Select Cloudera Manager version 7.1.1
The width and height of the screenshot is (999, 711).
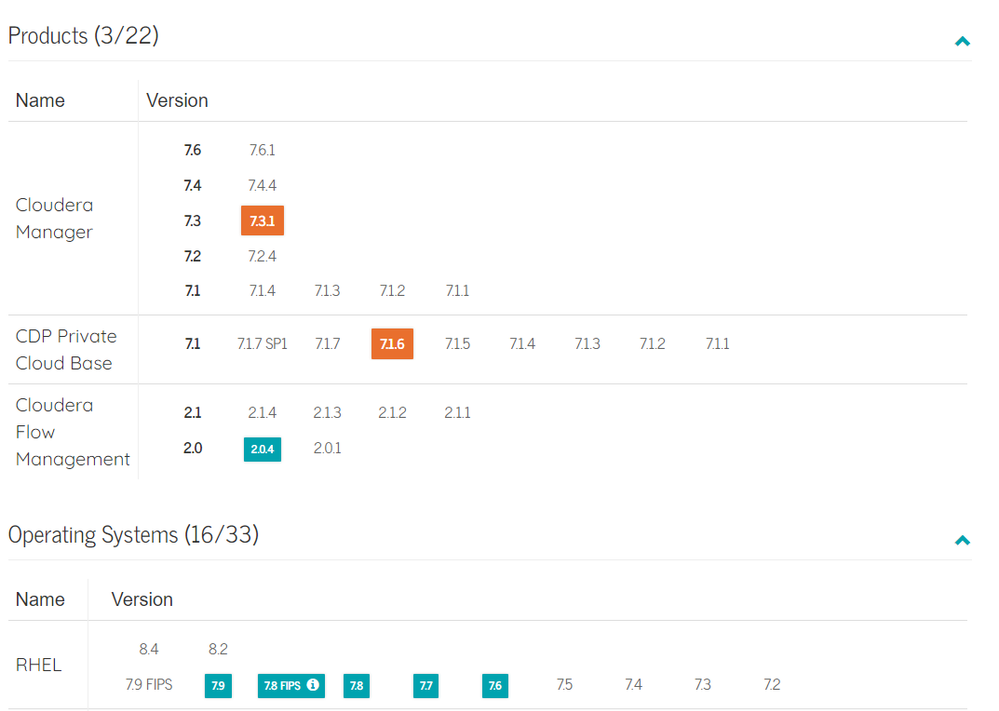(x=457, y=291)
